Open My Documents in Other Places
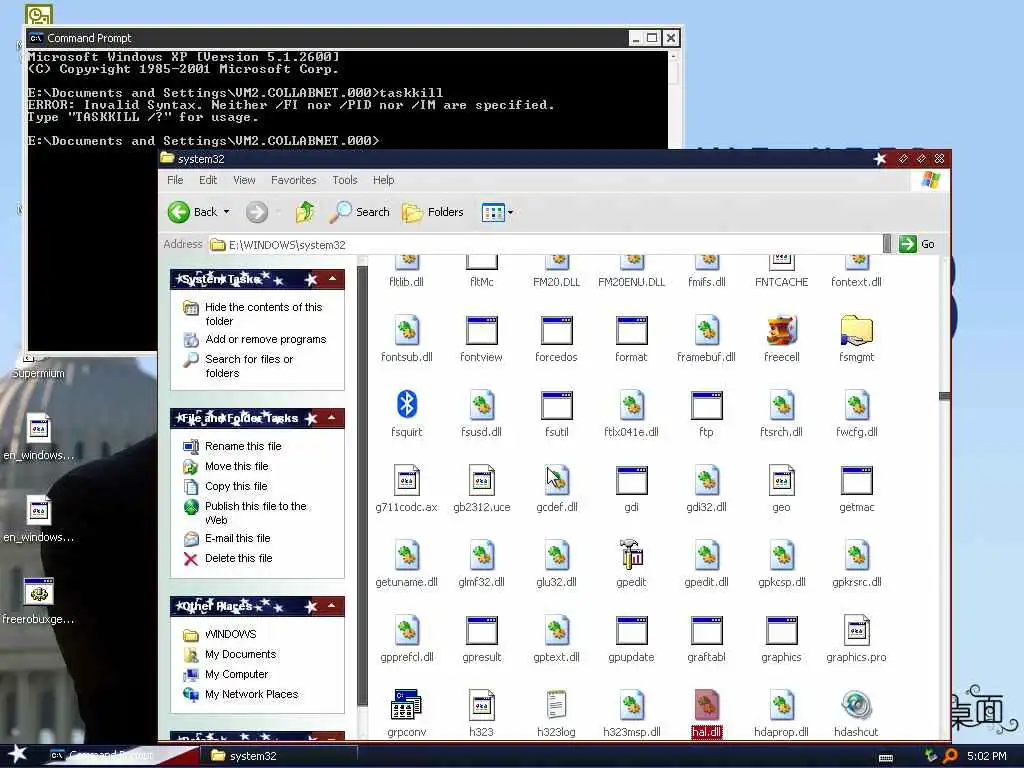 tap(240, 654)
